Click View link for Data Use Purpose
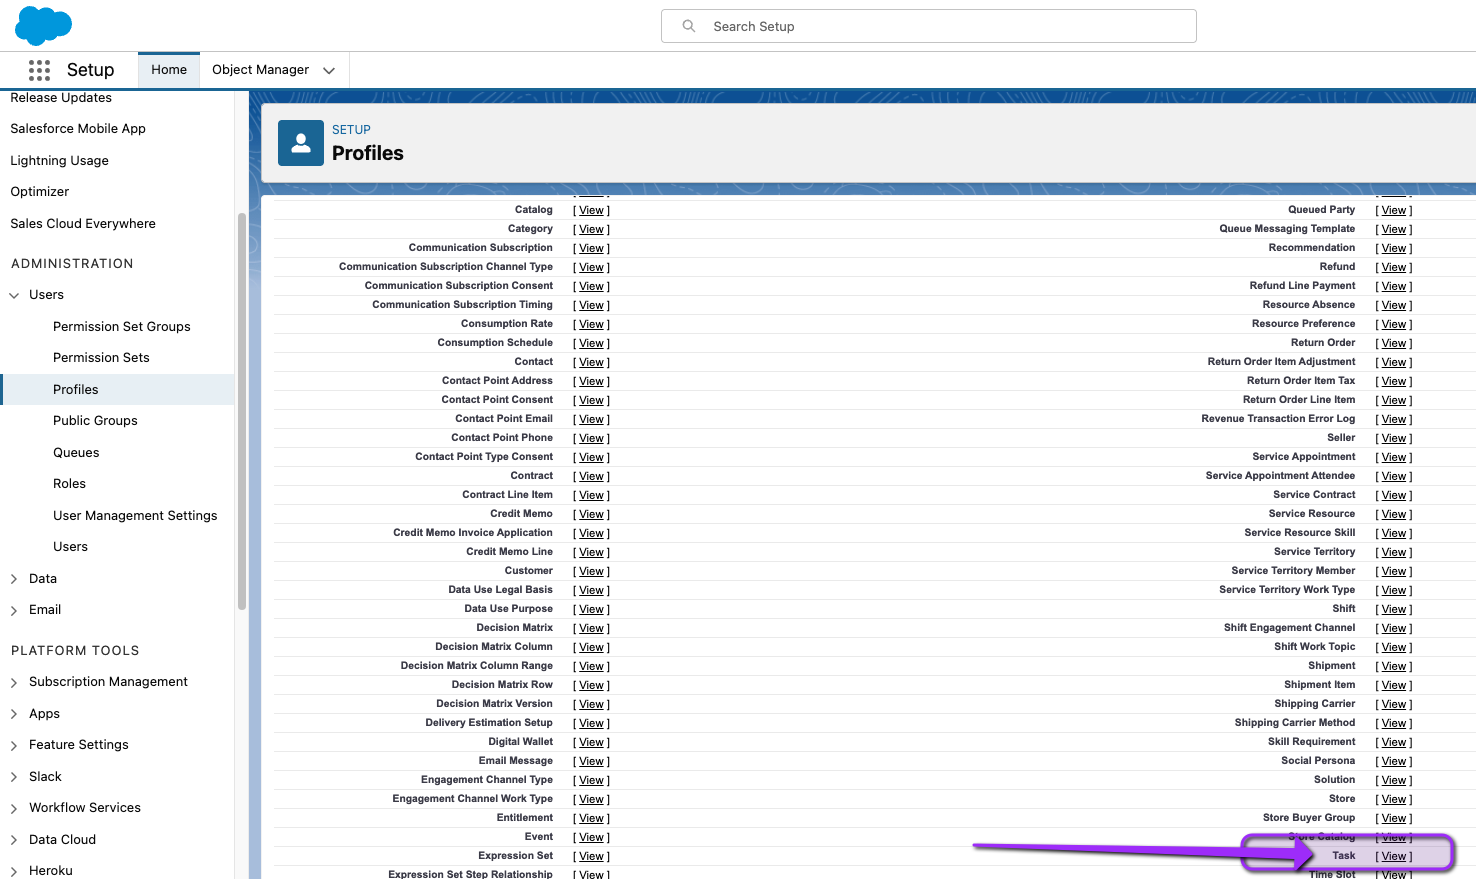This screenshot has width=1476, height=879. pos(591,609)
